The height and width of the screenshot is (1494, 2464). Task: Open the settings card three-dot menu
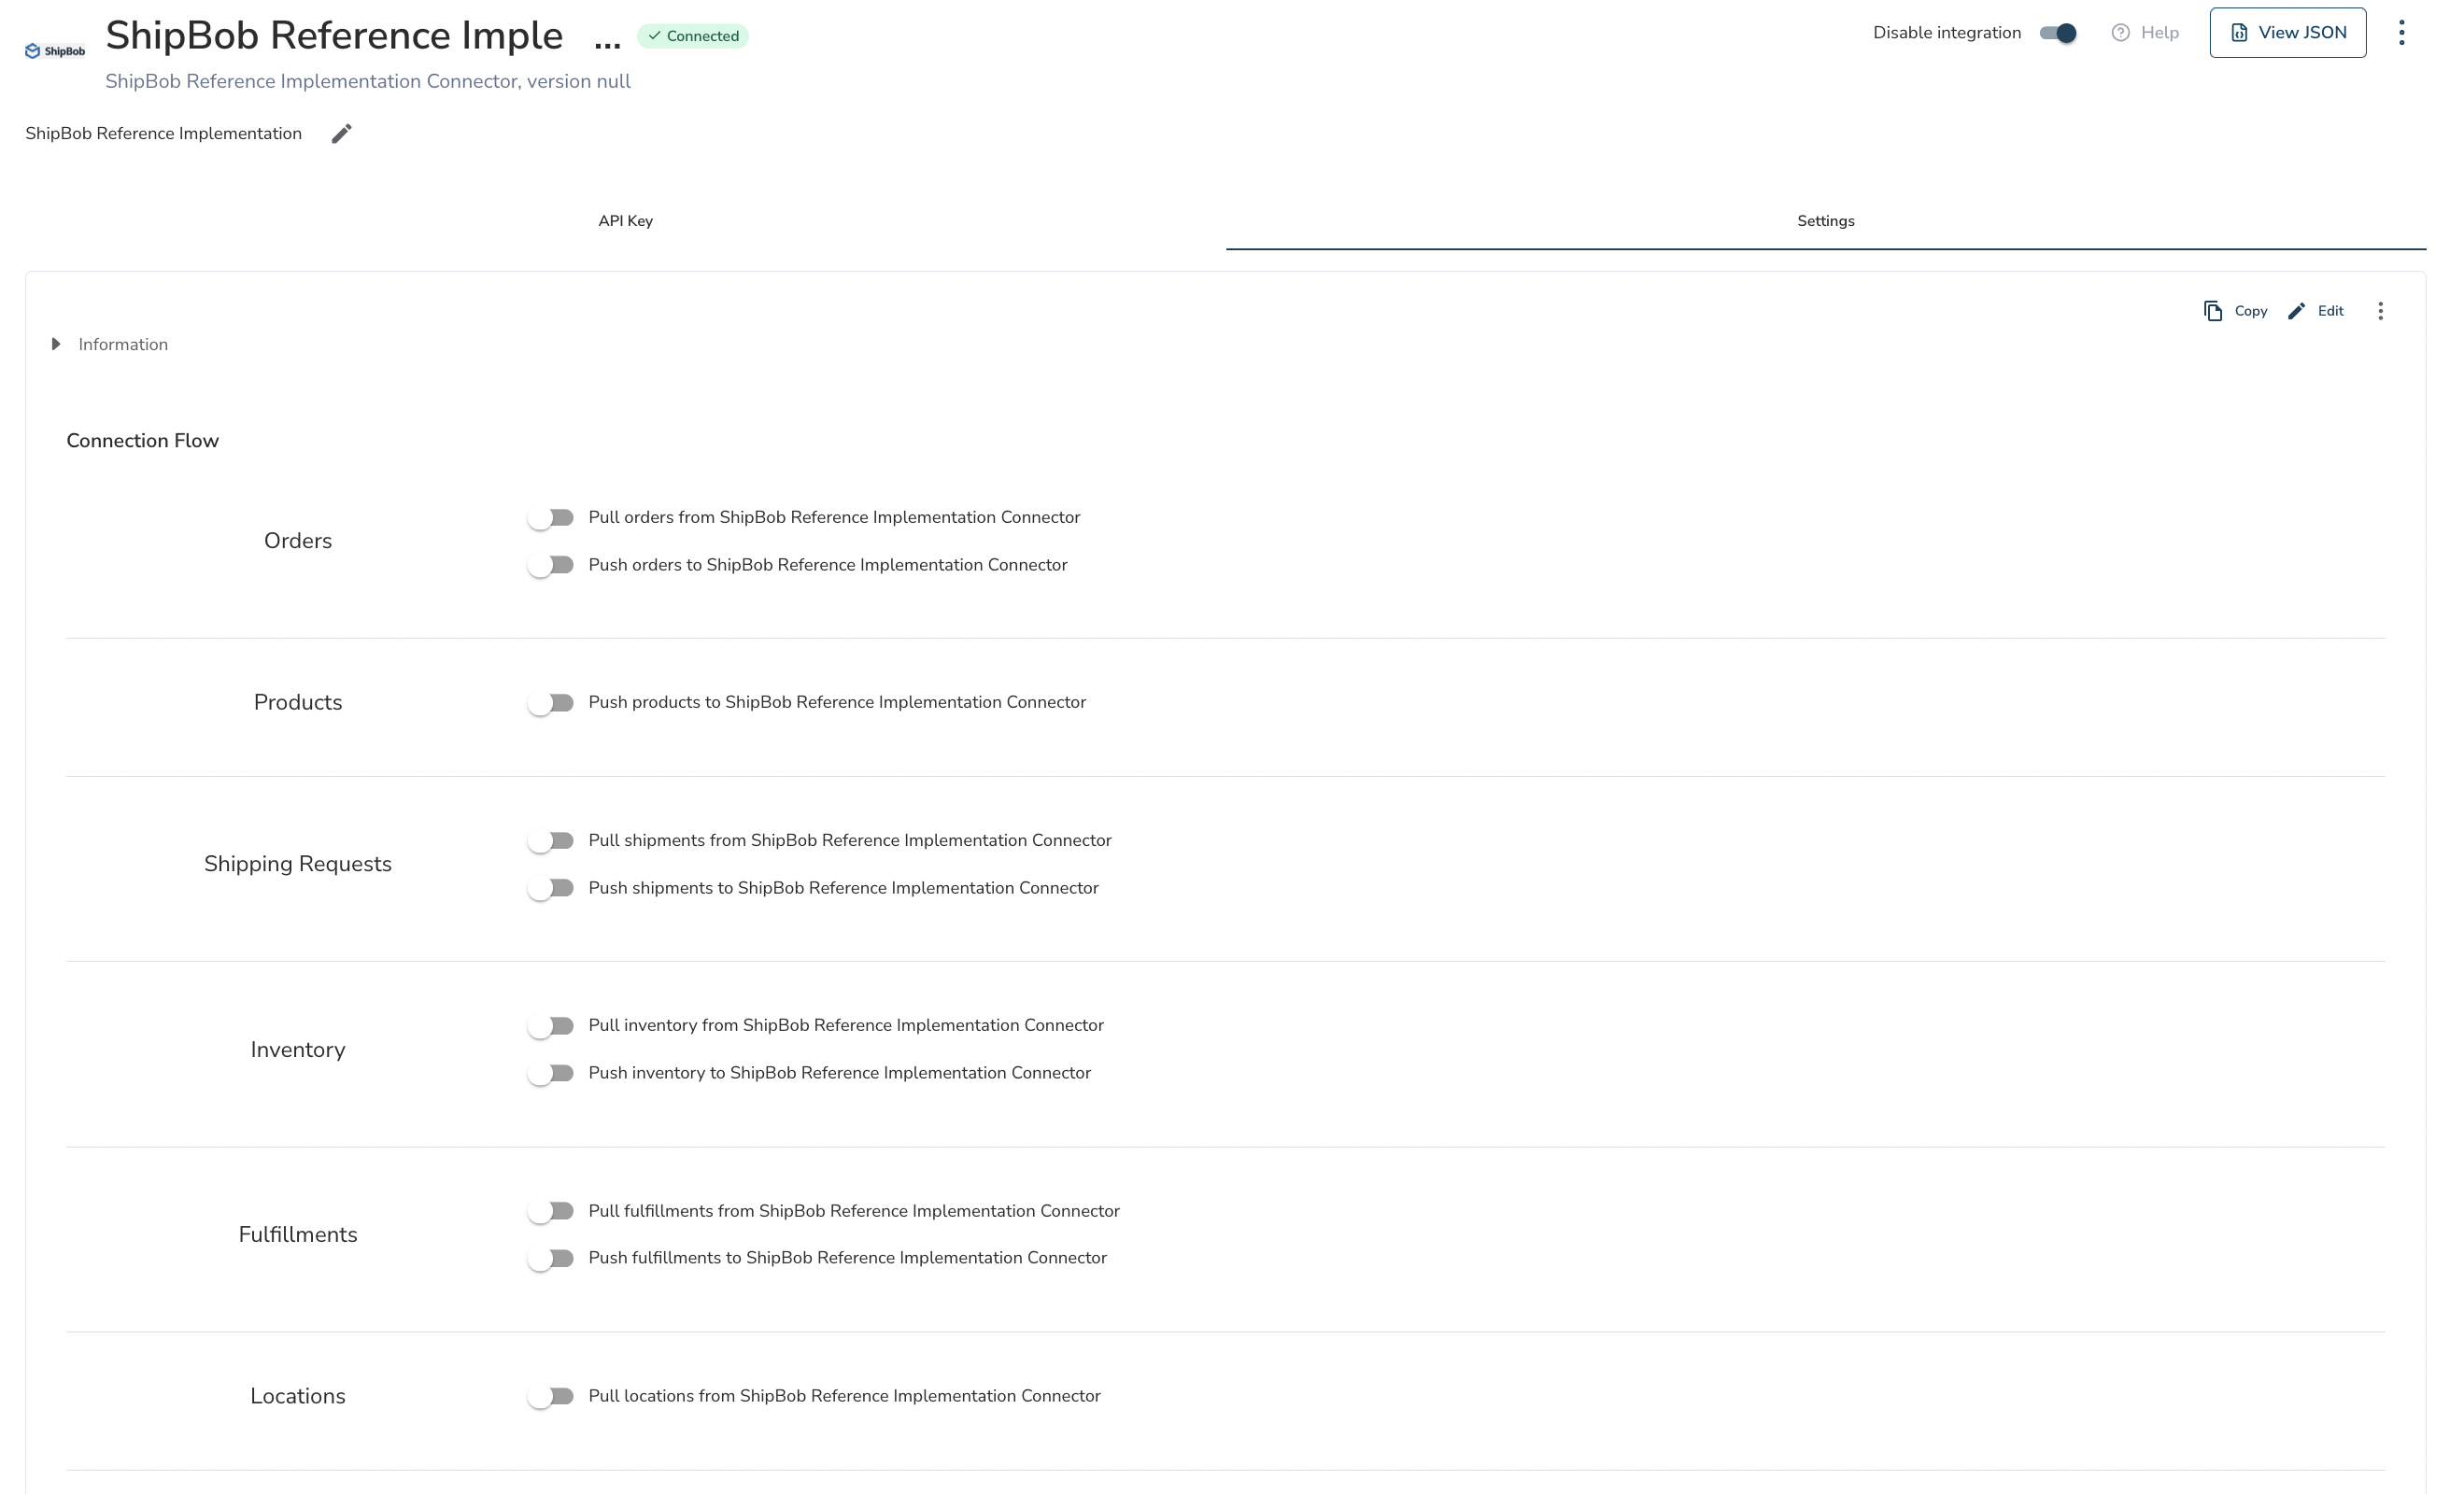click(2380, 311)
